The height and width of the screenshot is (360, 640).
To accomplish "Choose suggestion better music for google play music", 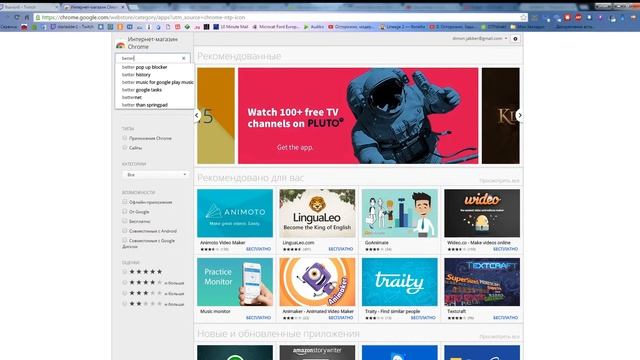I will (x=155, y=82).
